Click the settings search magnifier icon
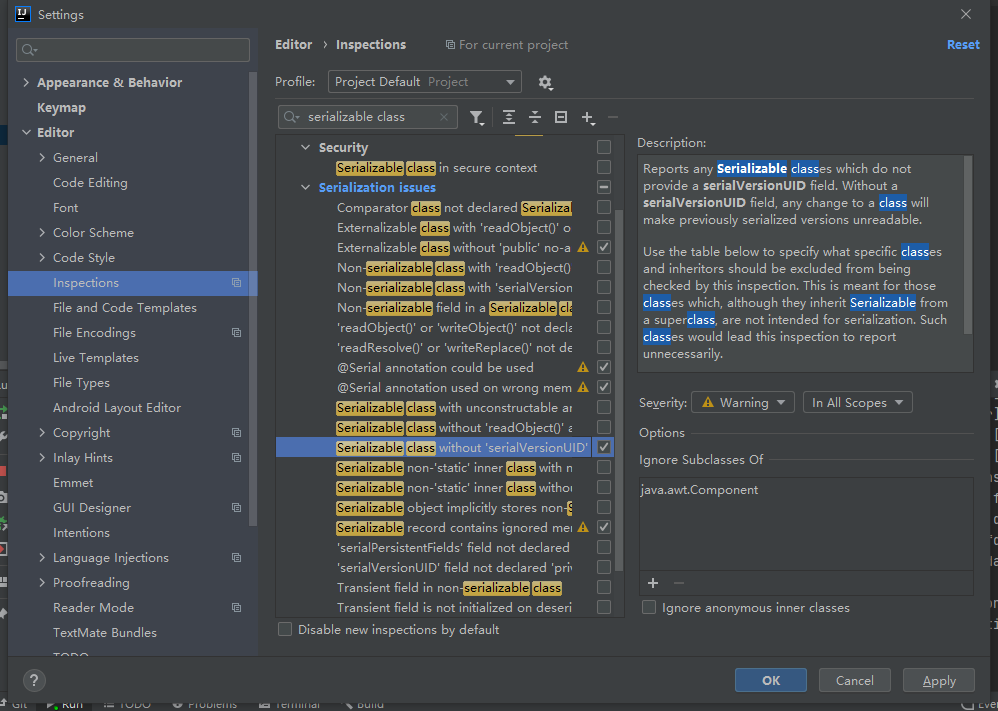This screenshot has width=998, height=711. (30, 50)
